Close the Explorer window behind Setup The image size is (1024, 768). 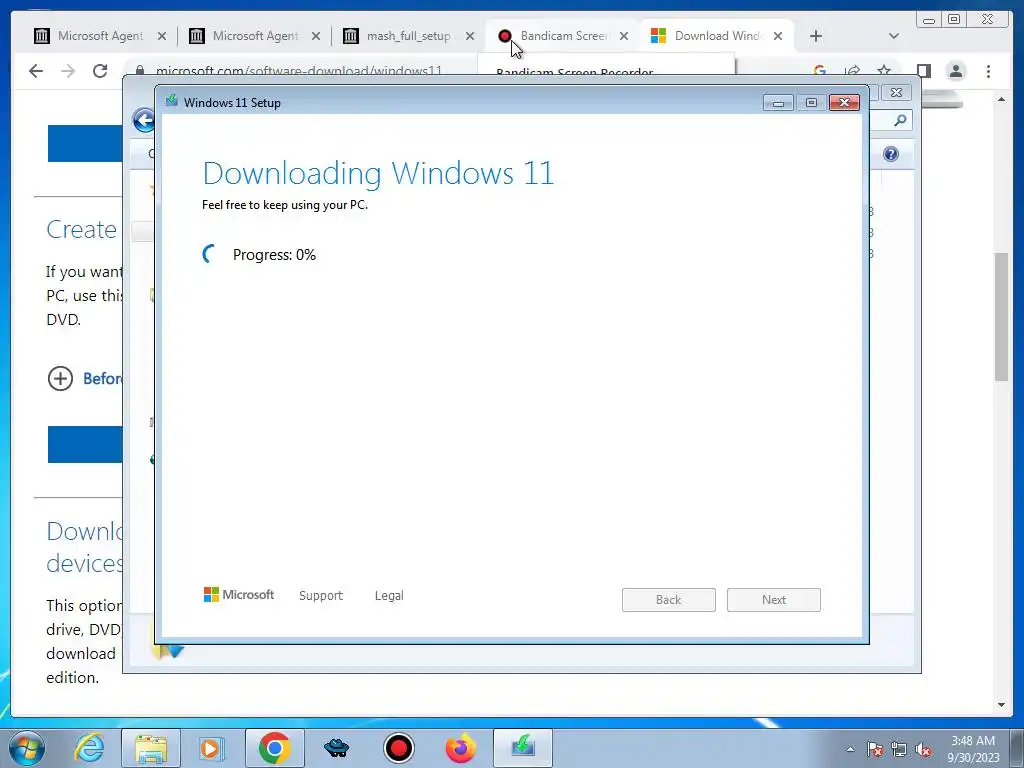897,93
